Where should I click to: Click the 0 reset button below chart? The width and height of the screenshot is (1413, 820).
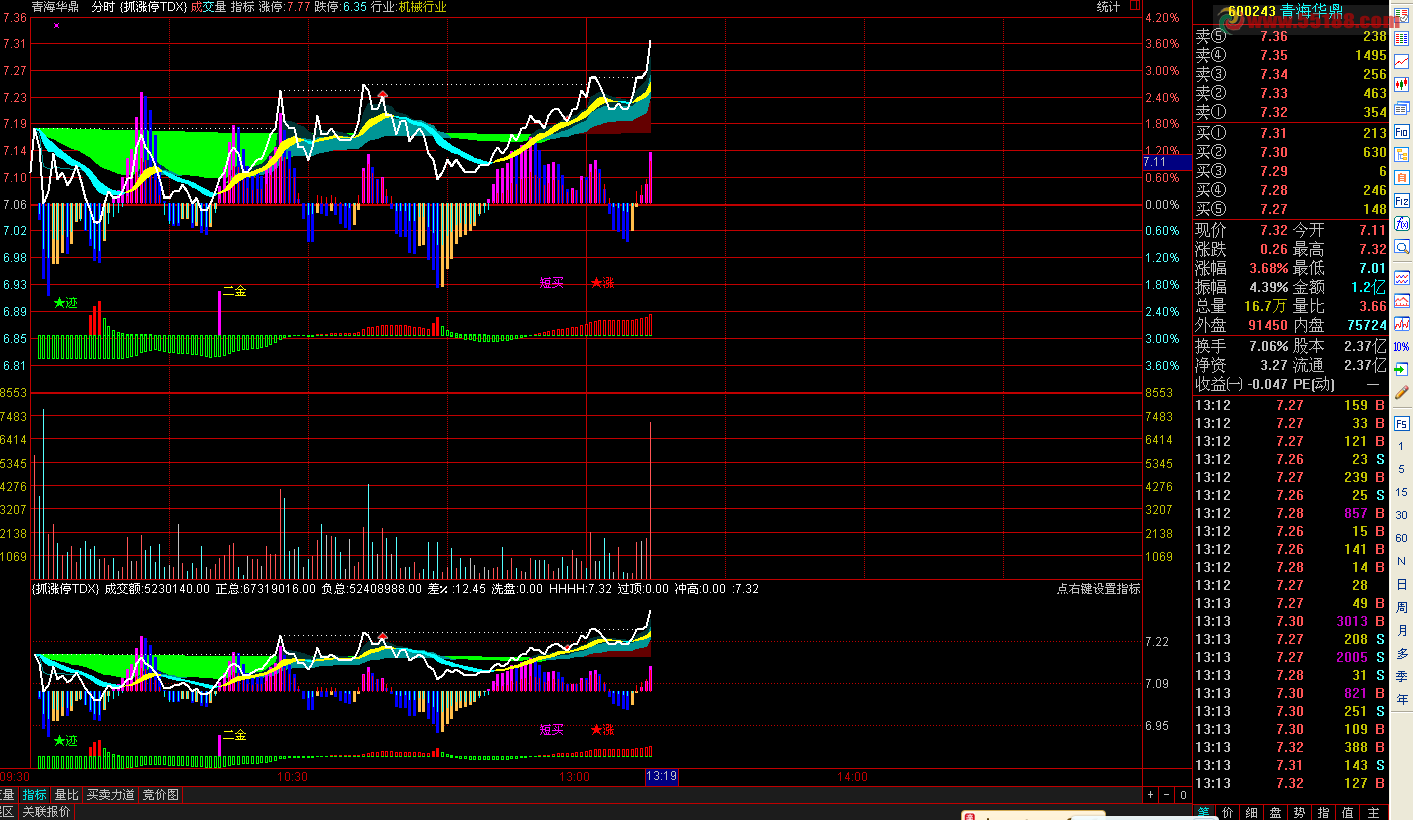[x=1183, y=795]
